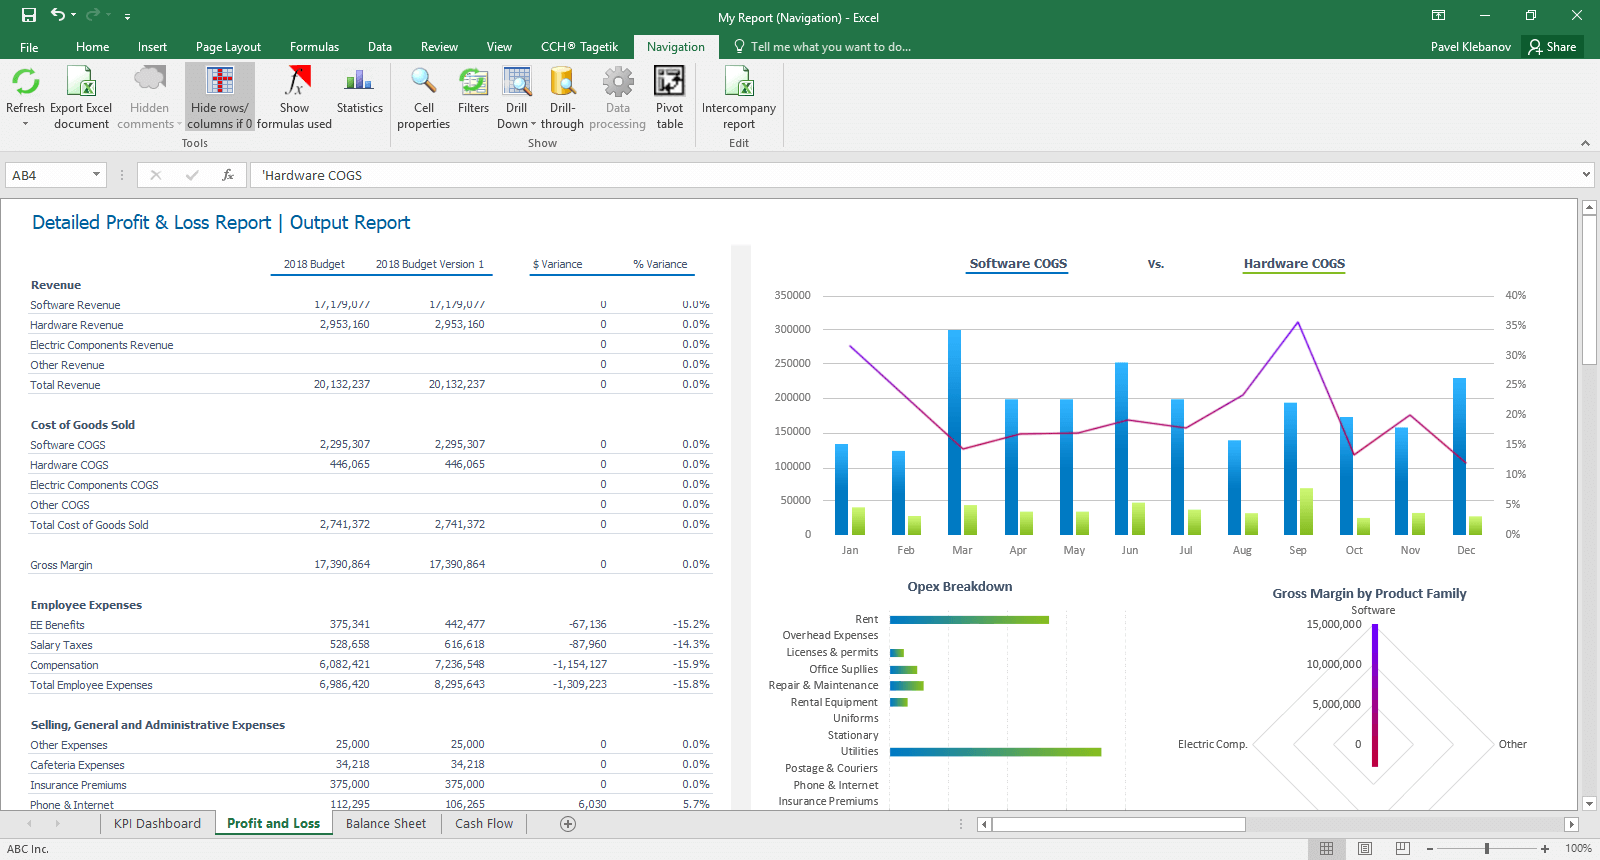1600x860 pixels.
Task: Open the CCH Tagetik ribbon tab
Action: point(579,47)
